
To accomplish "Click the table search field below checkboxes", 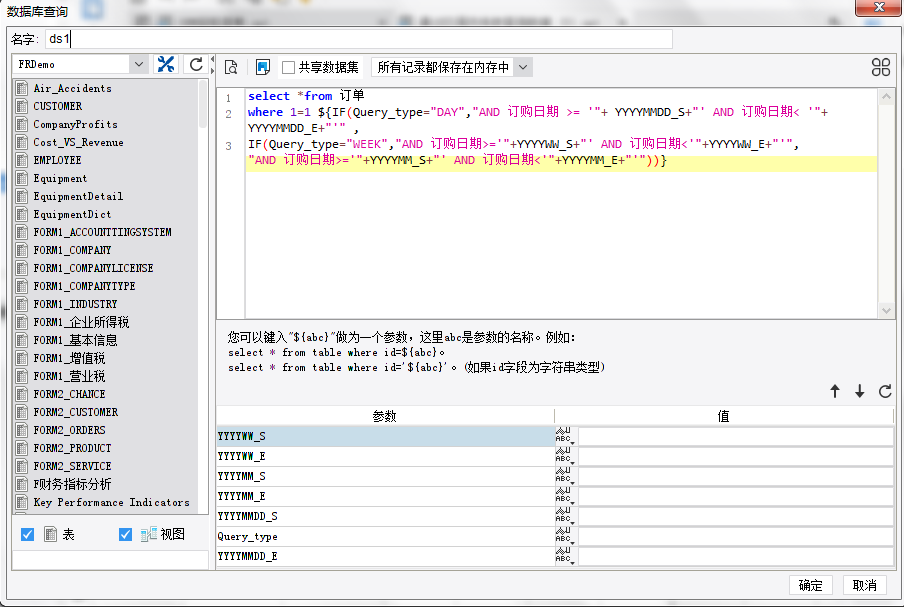I will (110, 560).
